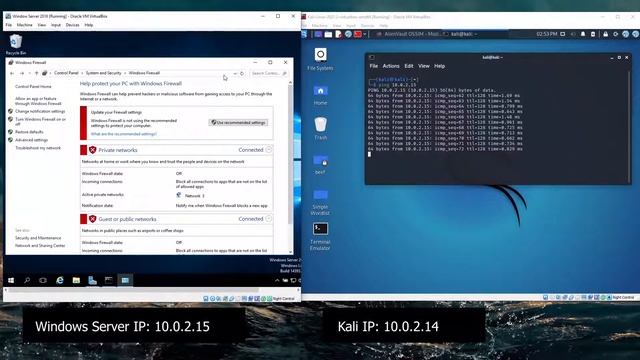Open Network and Sharing Center link

coord(40,246)
